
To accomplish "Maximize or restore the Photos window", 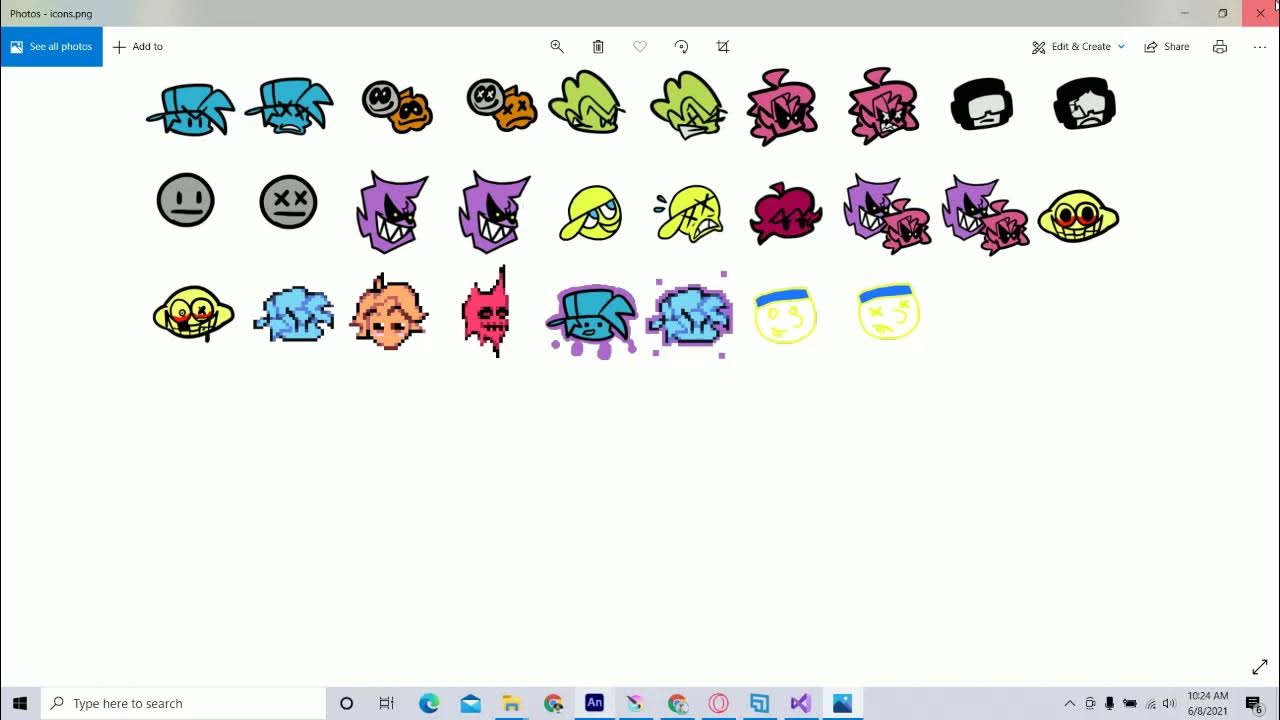I will 1222,13.
